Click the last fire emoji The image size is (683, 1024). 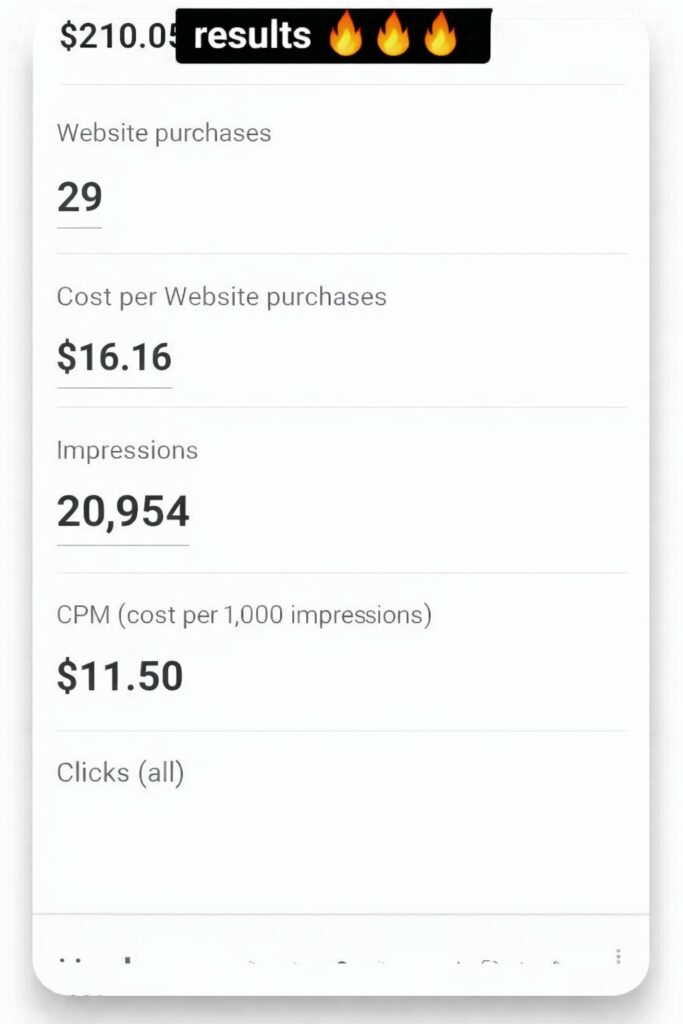tap(440, 37)
